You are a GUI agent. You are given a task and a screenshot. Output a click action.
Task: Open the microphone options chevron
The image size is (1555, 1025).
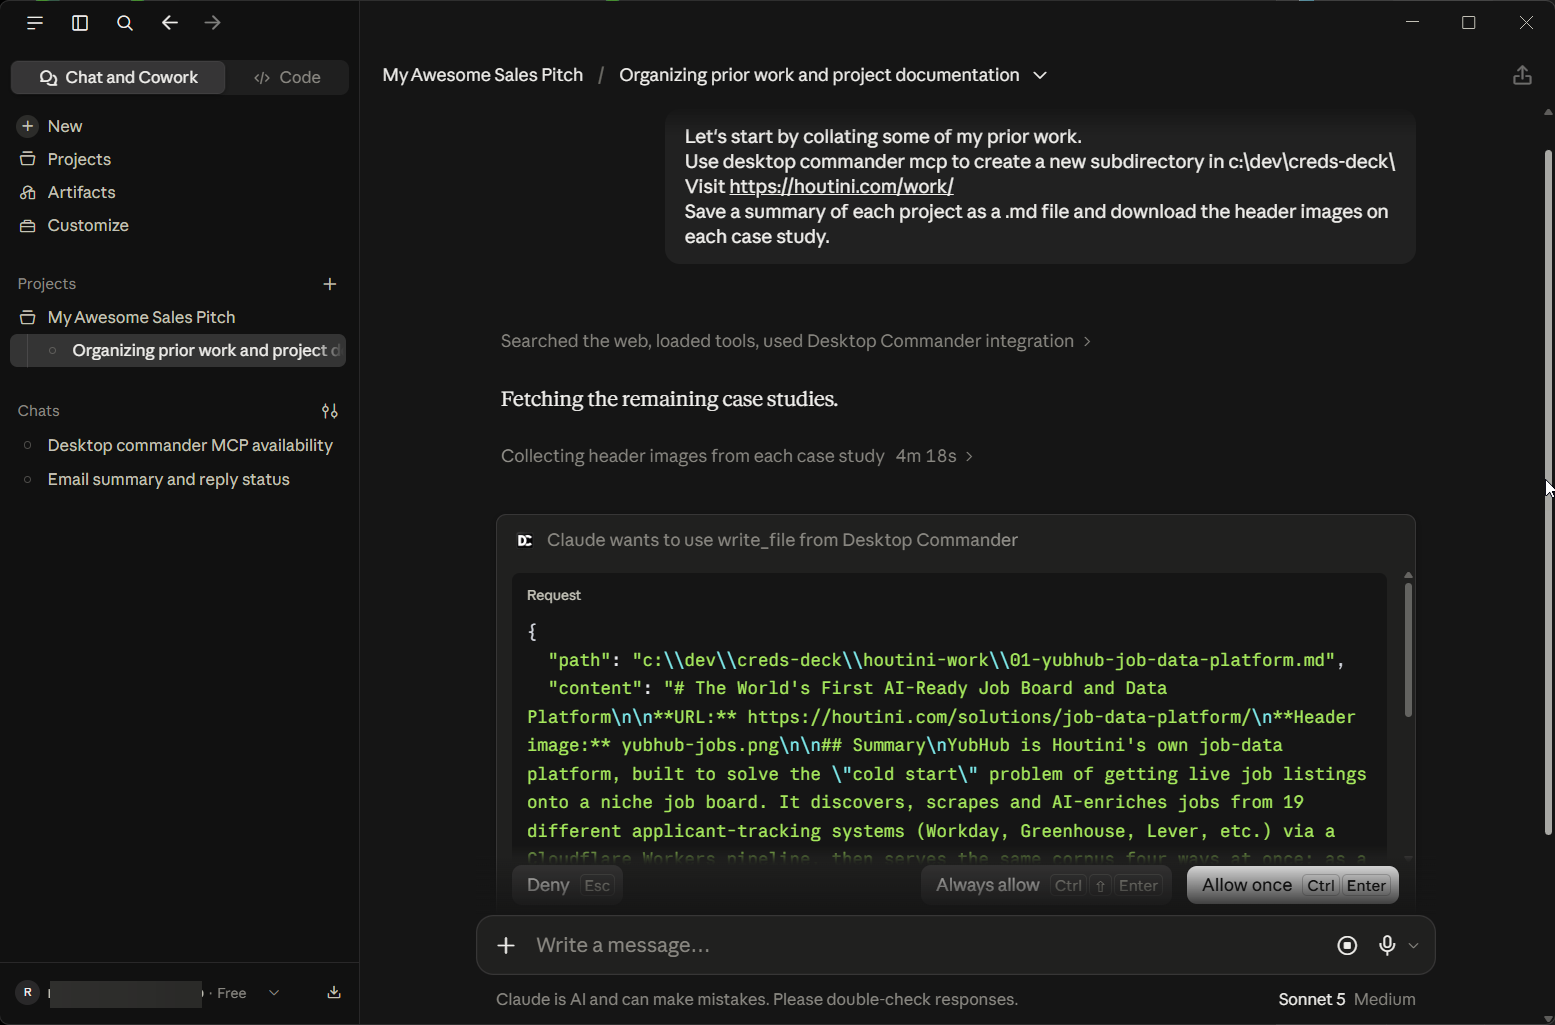coord(1413,945)
